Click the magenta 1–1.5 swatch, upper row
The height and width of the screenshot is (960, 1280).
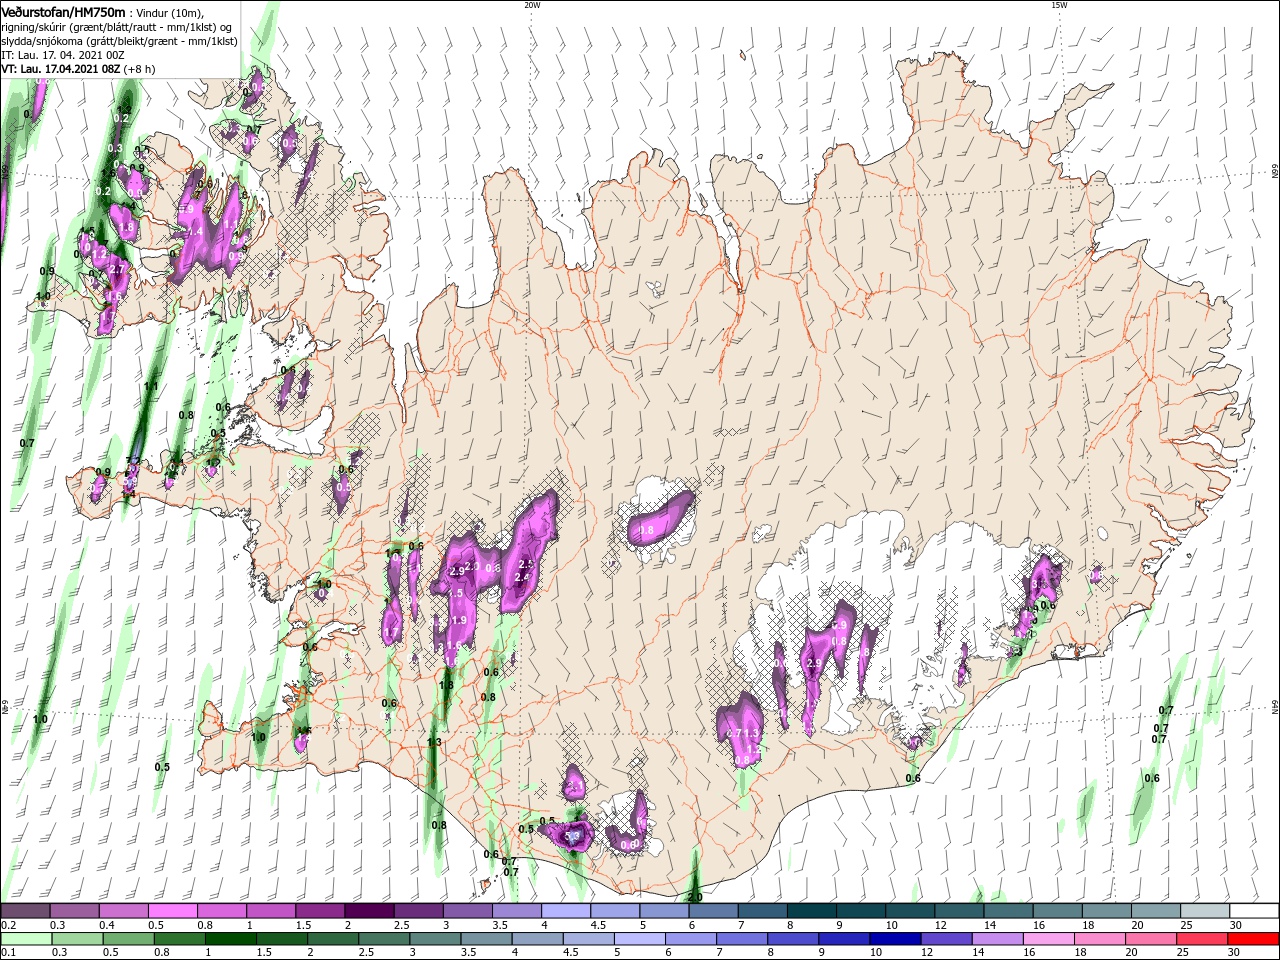pyautogui.click(x=271, y=911)
